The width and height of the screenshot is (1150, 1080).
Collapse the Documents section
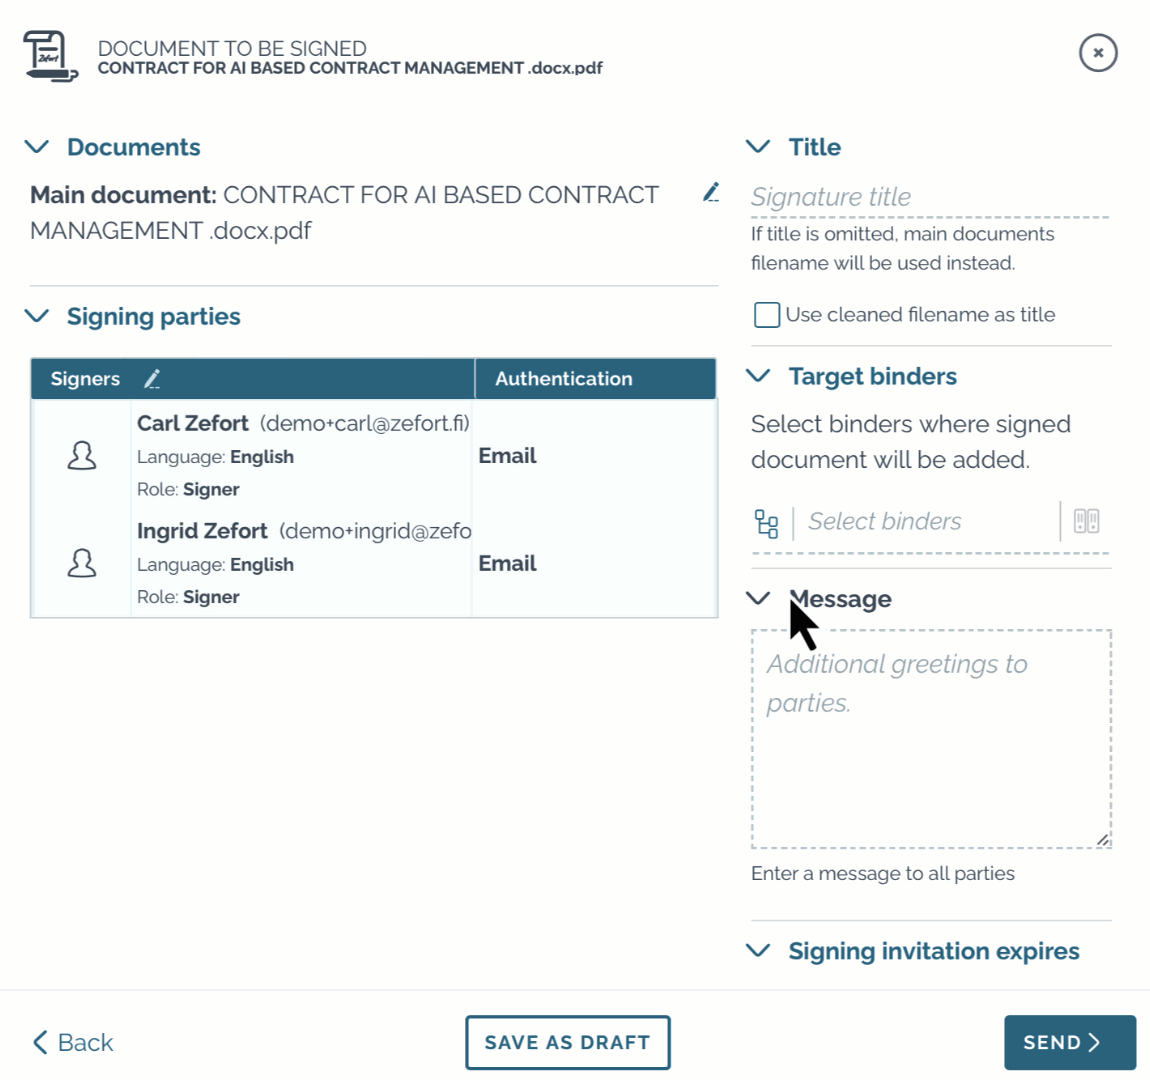pyautogui.click(x=37, y=147)
